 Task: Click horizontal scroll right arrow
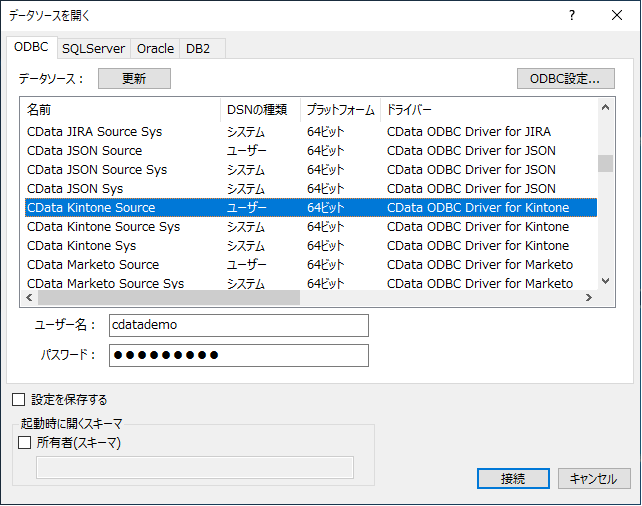tap(589, 298)
